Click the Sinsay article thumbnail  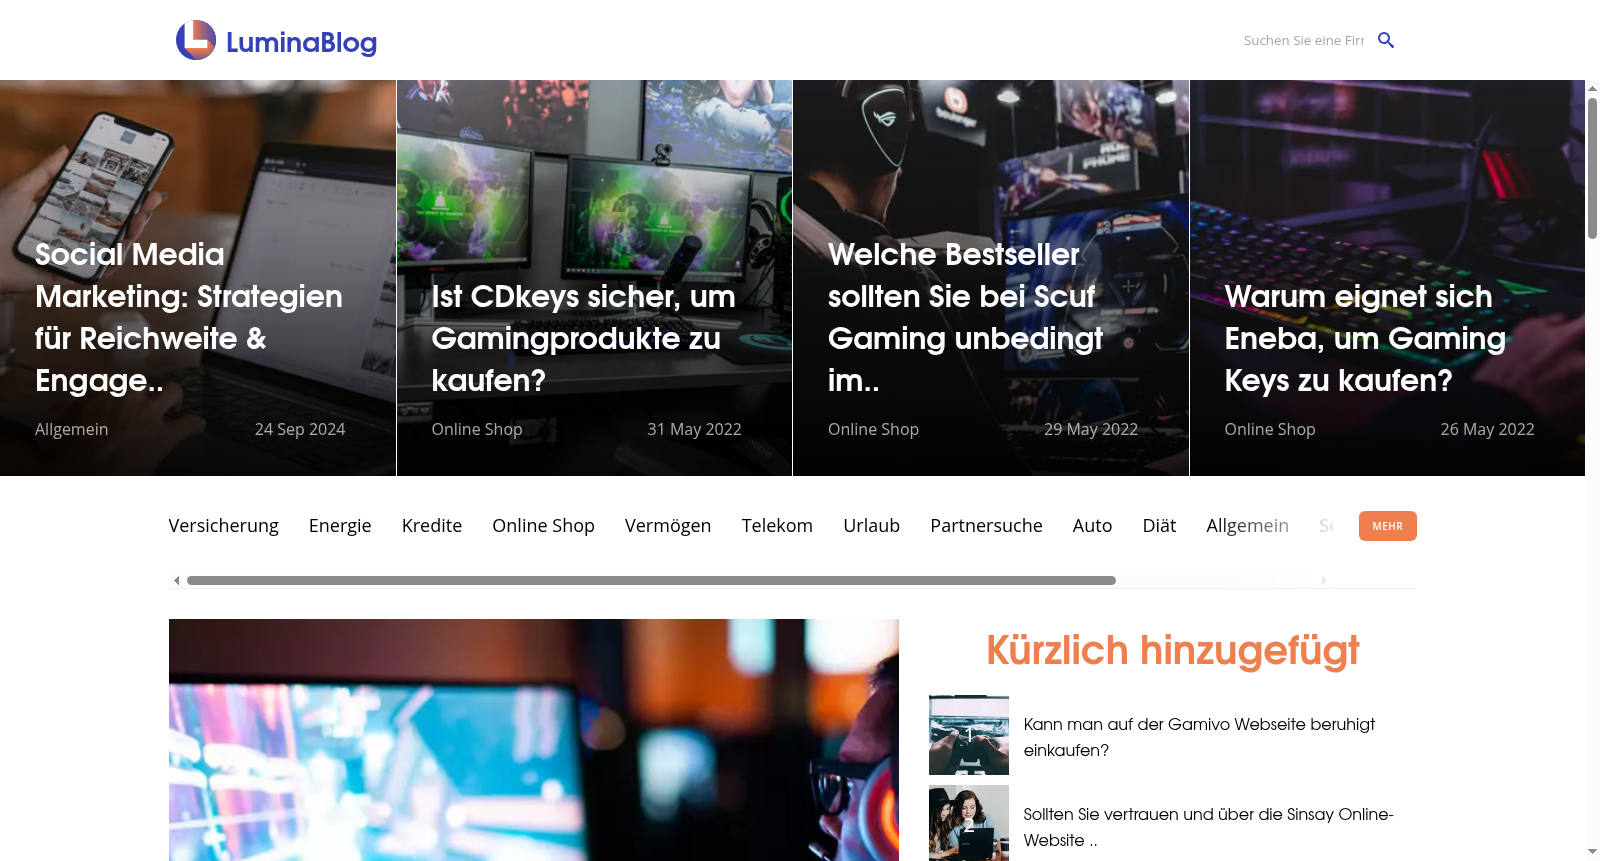tap(969, 823)
